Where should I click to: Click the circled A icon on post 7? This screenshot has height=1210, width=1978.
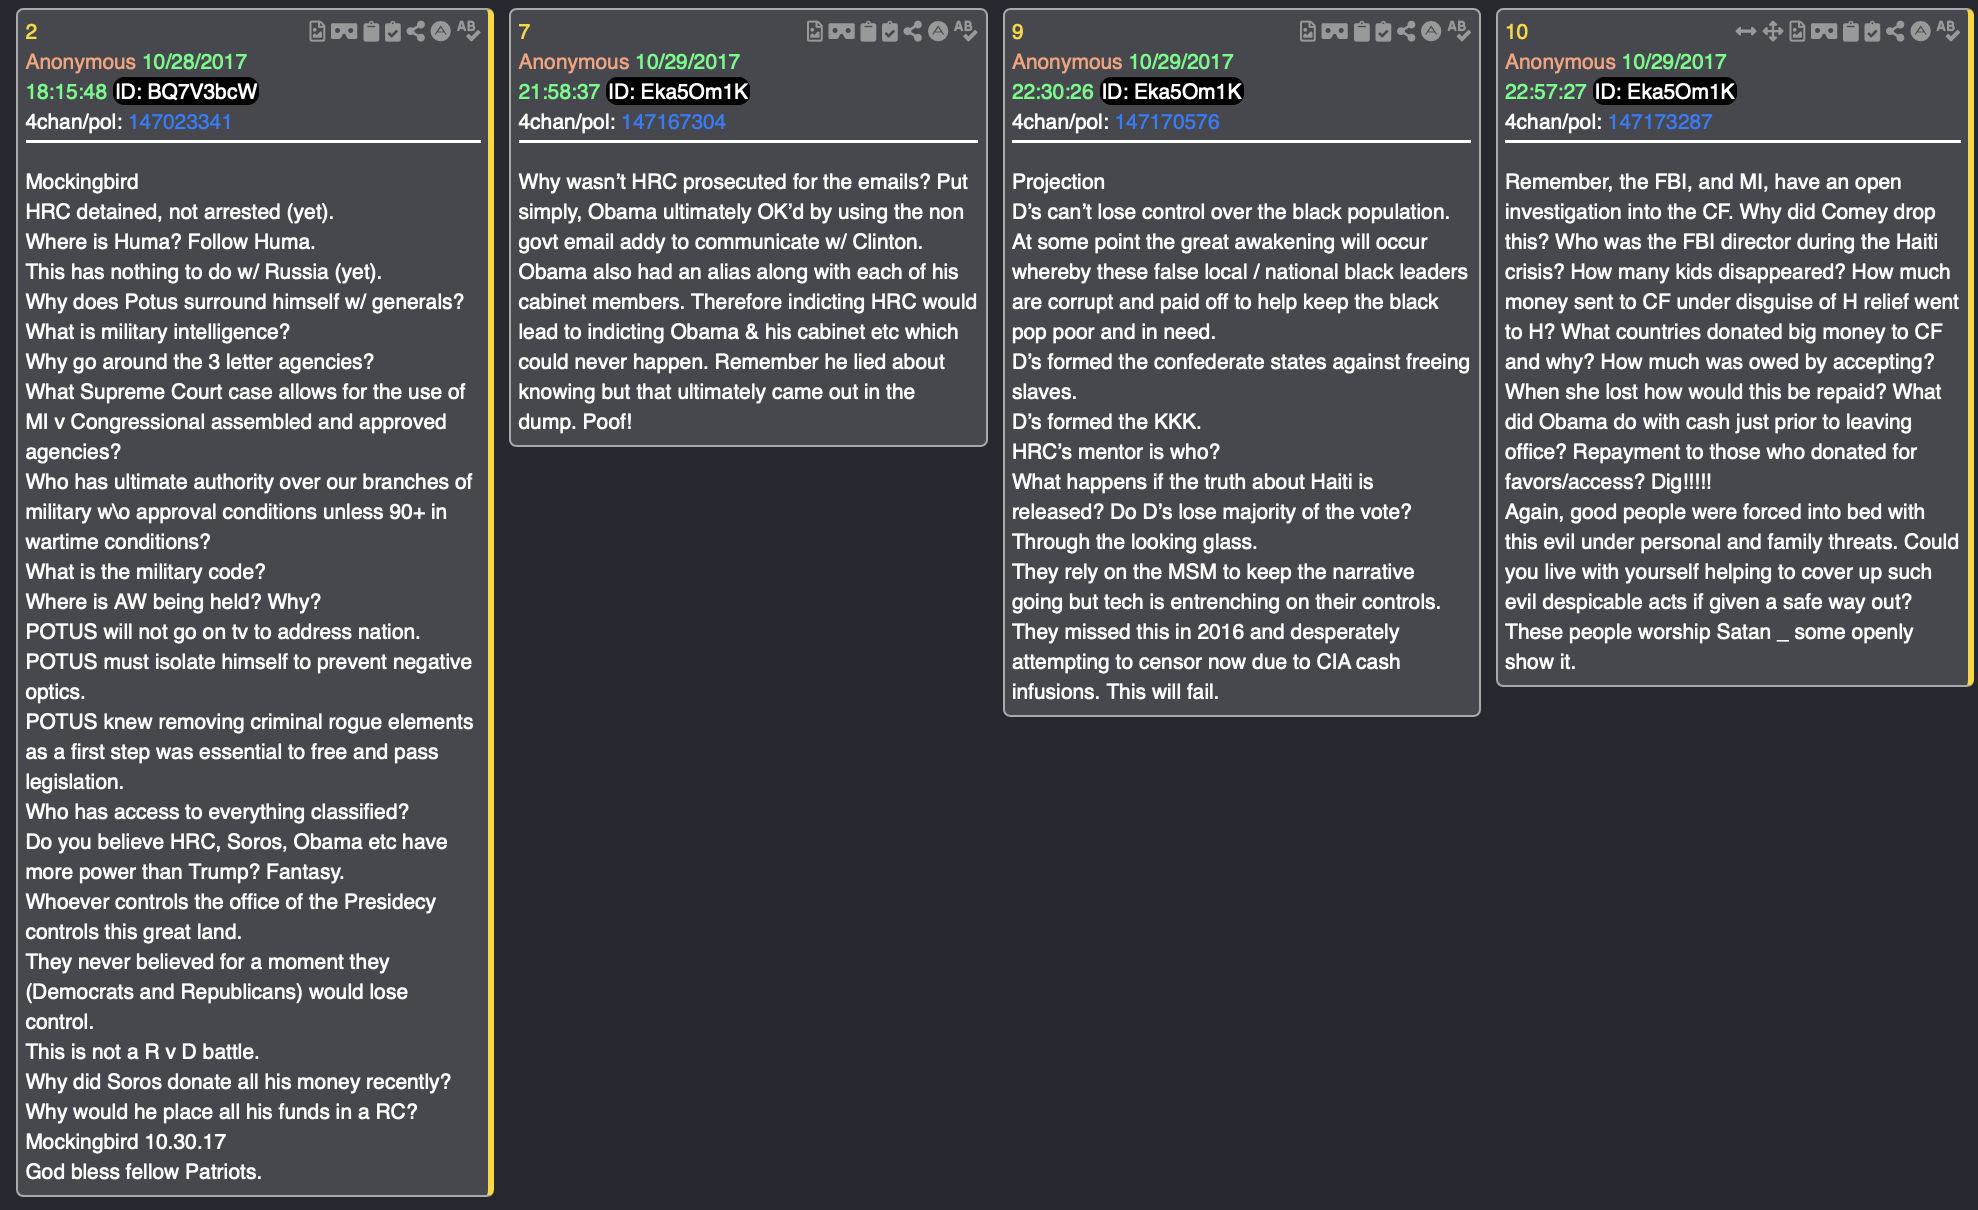938,32
